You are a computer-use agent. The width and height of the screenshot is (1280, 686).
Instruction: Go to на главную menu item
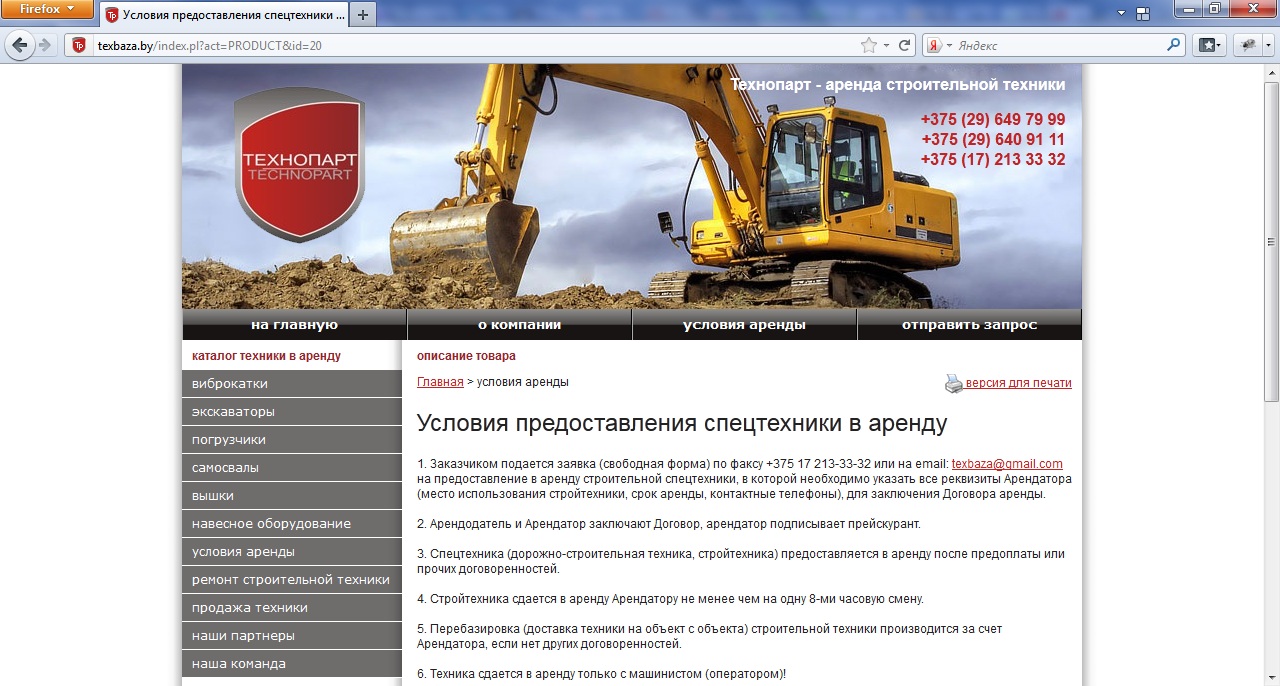(x=294, y=325)
